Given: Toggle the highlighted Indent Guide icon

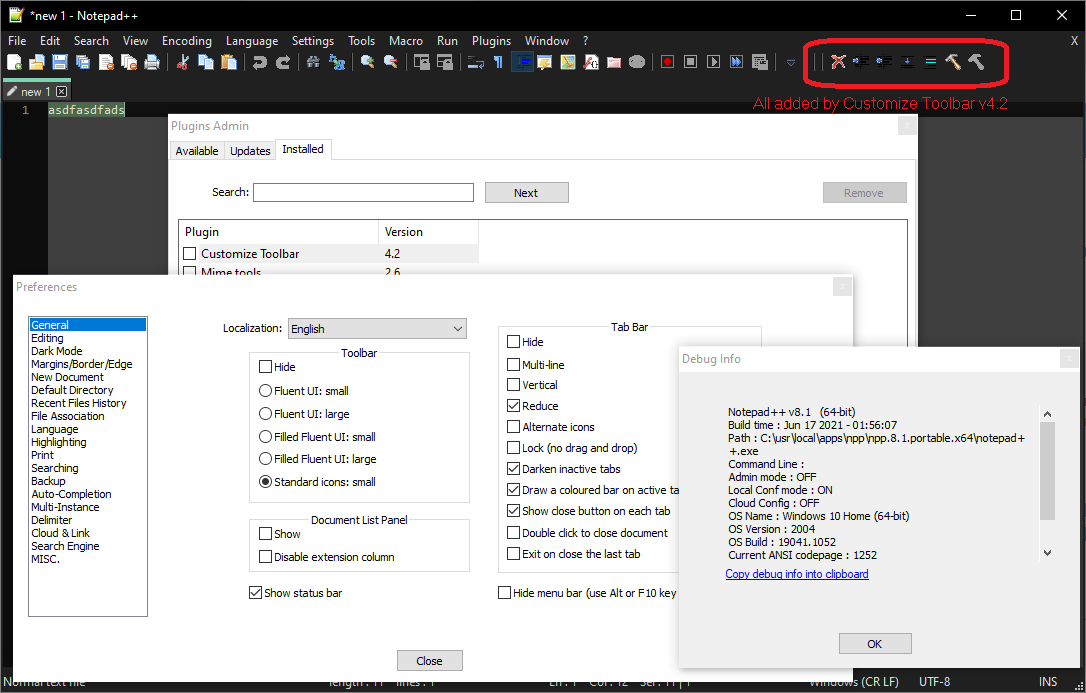Looking at the screenshot, I should tap(522, 62).
